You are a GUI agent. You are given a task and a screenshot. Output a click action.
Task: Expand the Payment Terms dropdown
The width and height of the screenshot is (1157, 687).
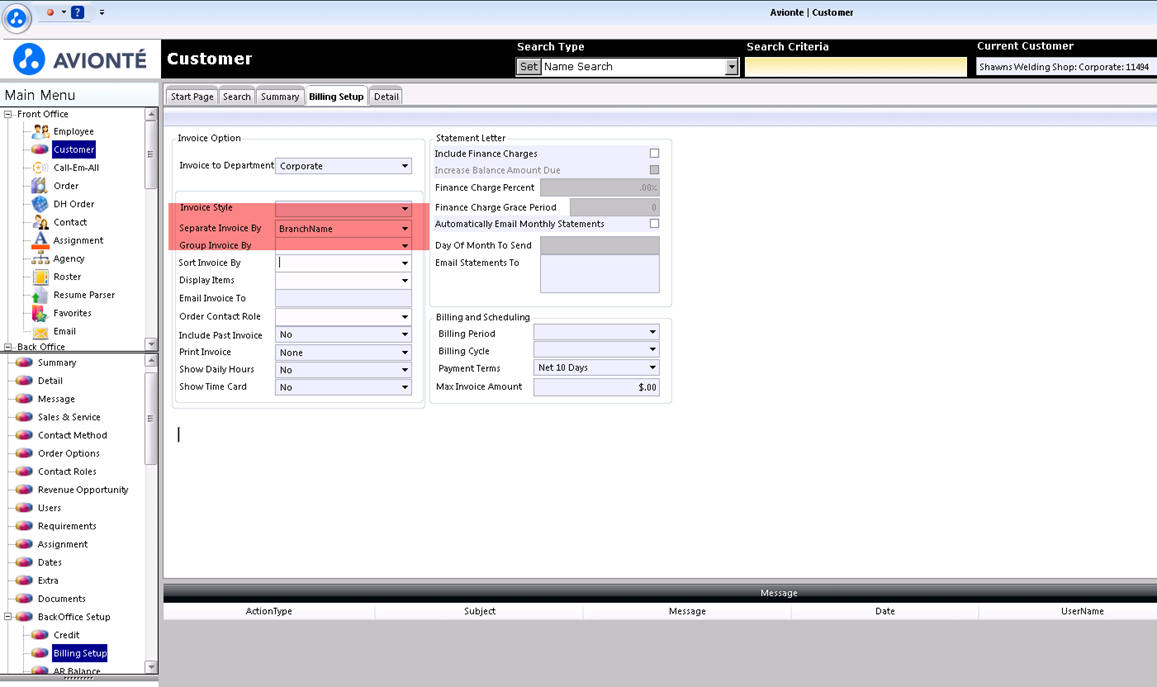coord(596,367)
